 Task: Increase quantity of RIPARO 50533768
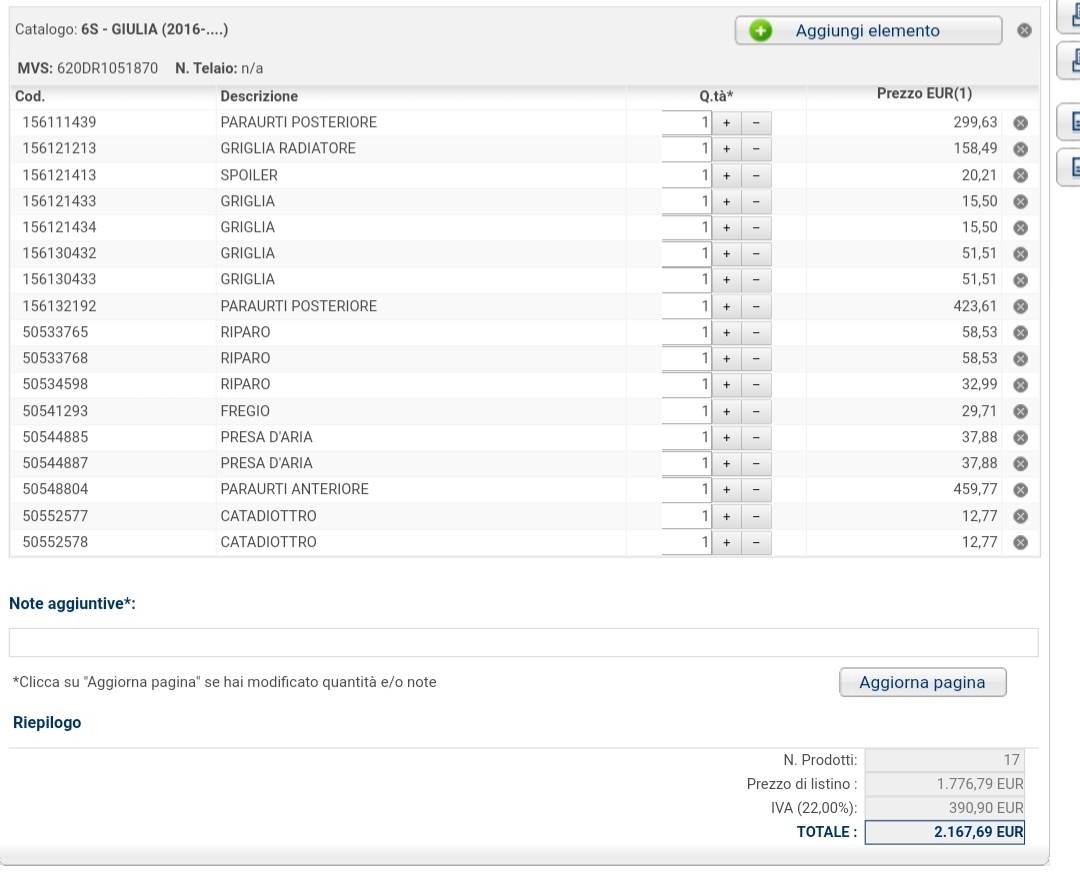(726, 359)
